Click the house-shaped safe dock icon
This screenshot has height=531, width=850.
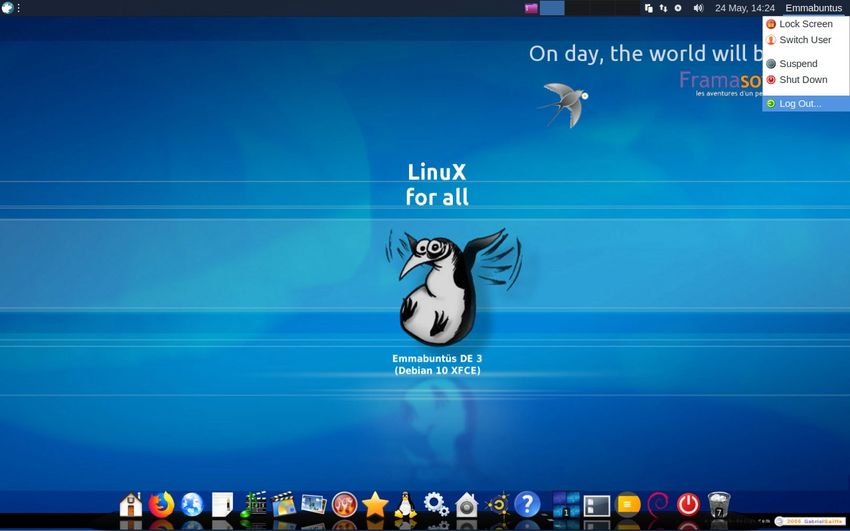pos(467,504)
